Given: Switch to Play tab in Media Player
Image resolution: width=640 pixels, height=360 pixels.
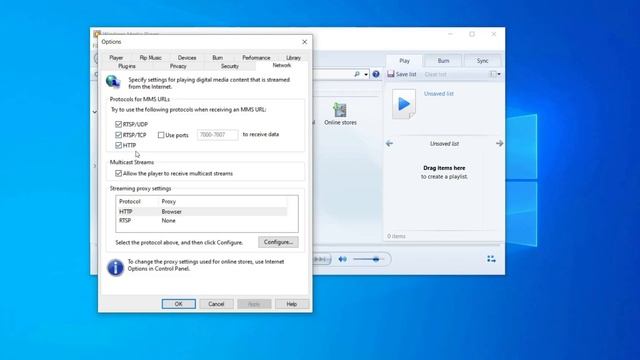Looking at the screenshot, I should coord(404,61).
